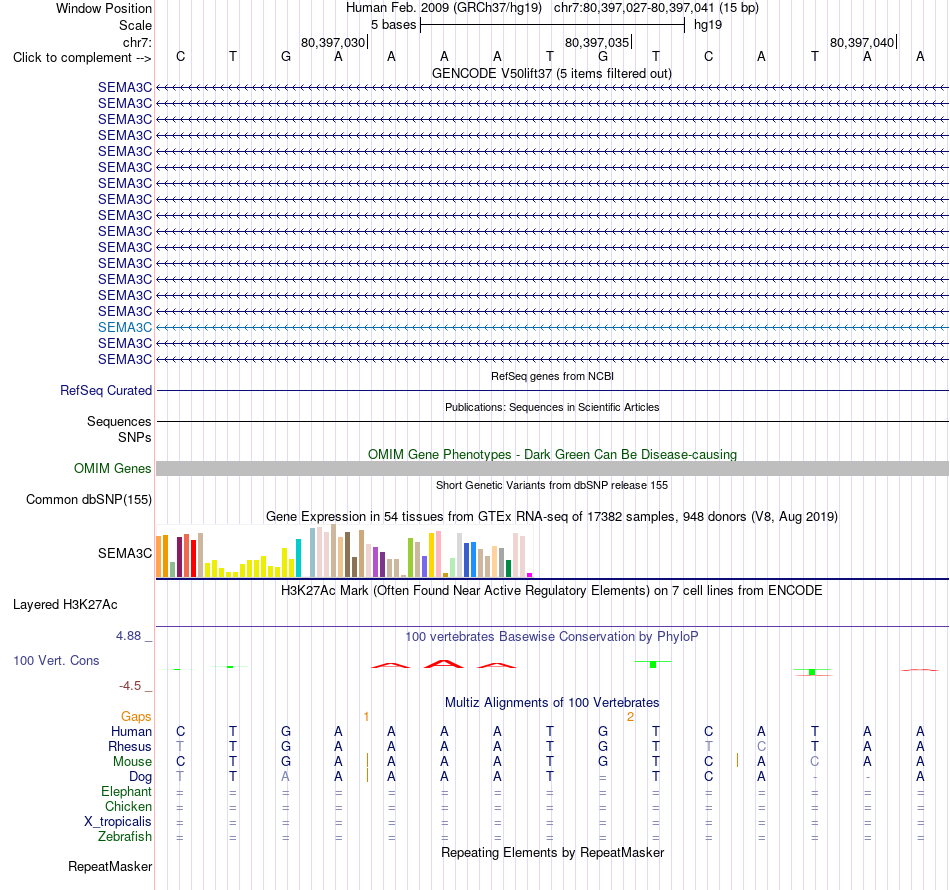
Task: Click the 'Human Feb. 2009 (GRCh37/hg19)' assembly text
Action: [x=443, y=8]
